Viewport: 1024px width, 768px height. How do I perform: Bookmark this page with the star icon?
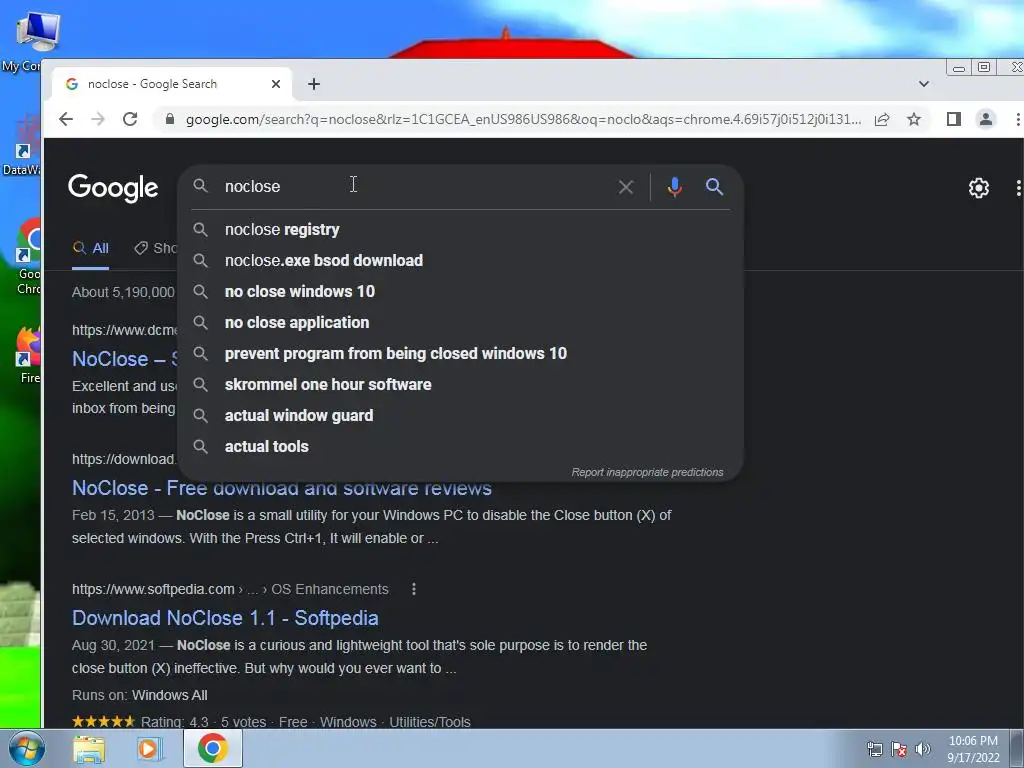914,119
